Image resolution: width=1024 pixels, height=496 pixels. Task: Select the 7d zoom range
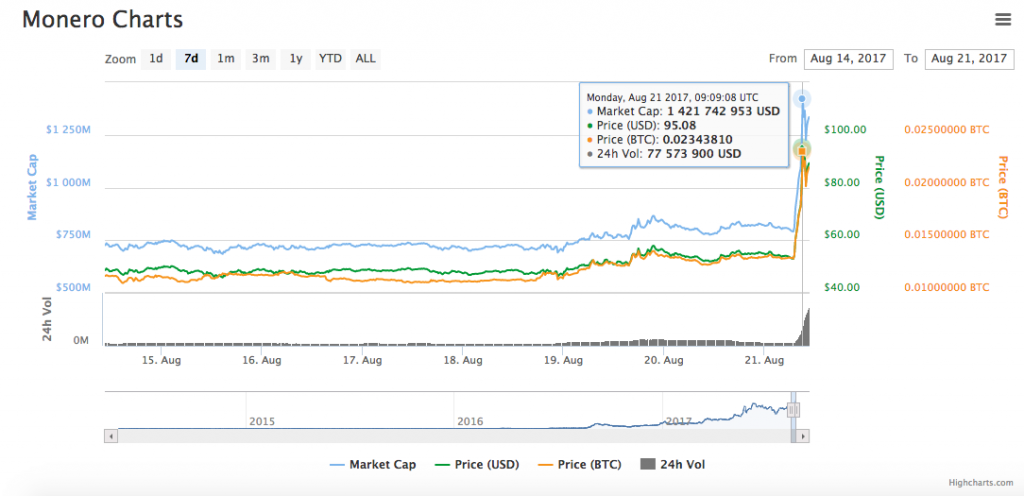click(x=190, y=59)
